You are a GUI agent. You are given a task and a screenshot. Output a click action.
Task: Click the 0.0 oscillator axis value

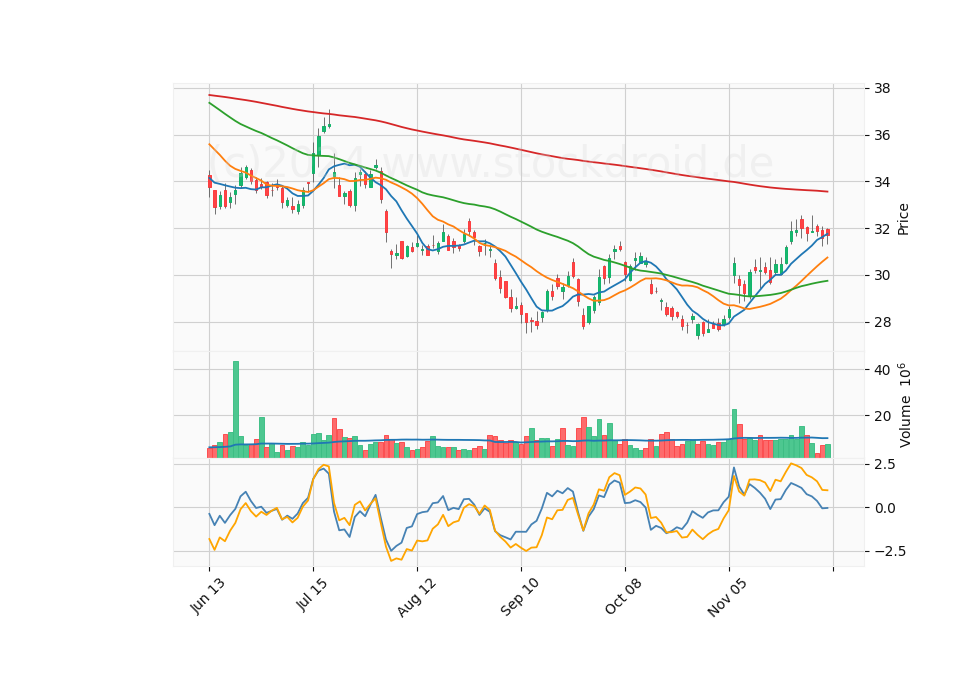[884, 508]
